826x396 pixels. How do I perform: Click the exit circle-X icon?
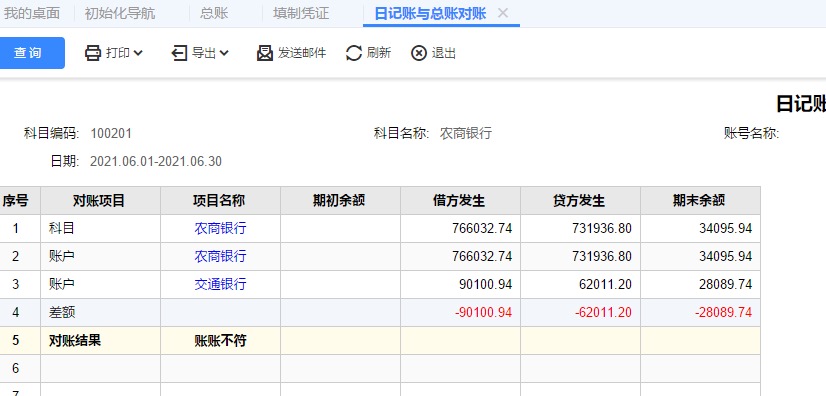tap(419, 53)
